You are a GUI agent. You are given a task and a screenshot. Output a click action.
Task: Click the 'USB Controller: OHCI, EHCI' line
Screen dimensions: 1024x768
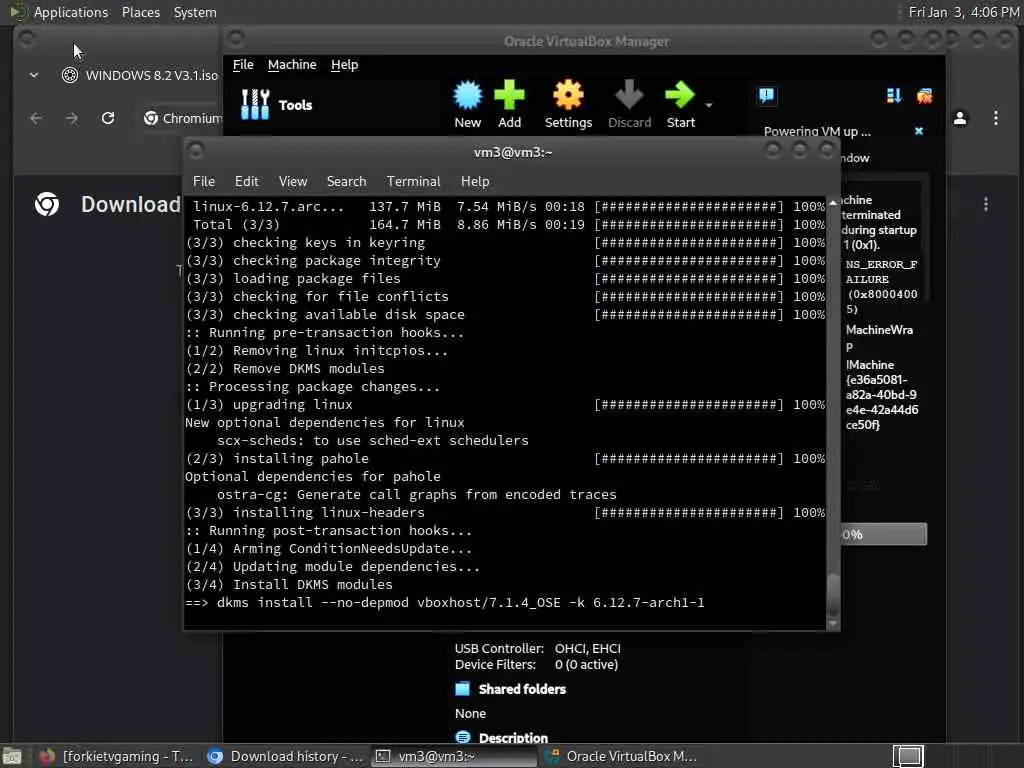(537, 648)
